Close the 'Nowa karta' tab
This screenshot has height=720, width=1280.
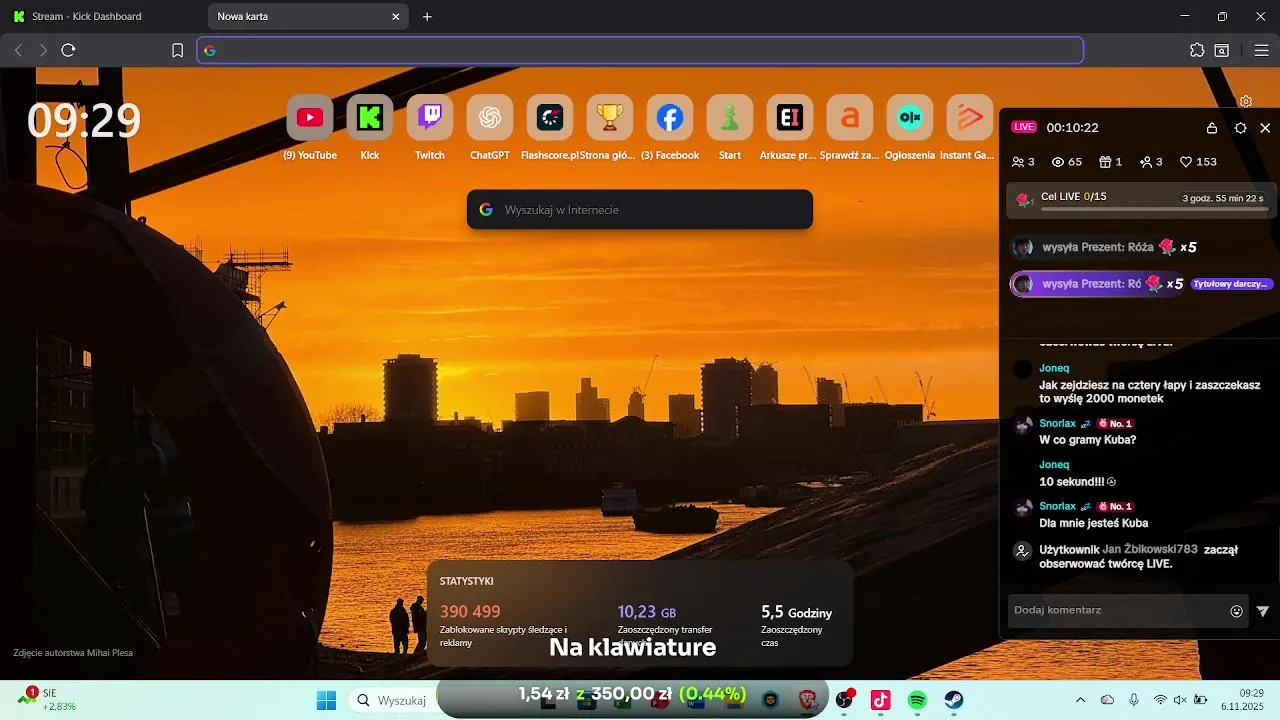pos(395,16)
